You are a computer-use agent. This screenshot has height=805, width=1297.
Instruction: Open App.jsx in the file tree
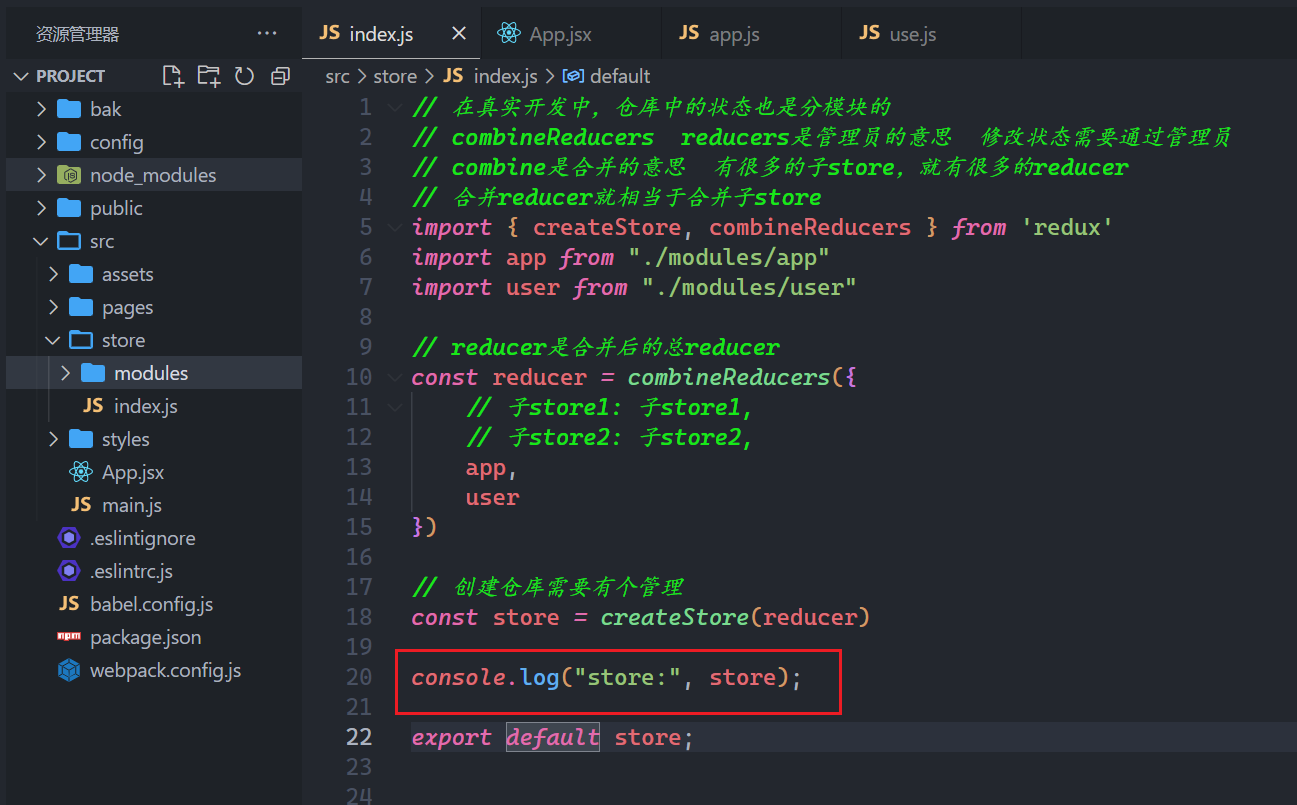point(132,472)
